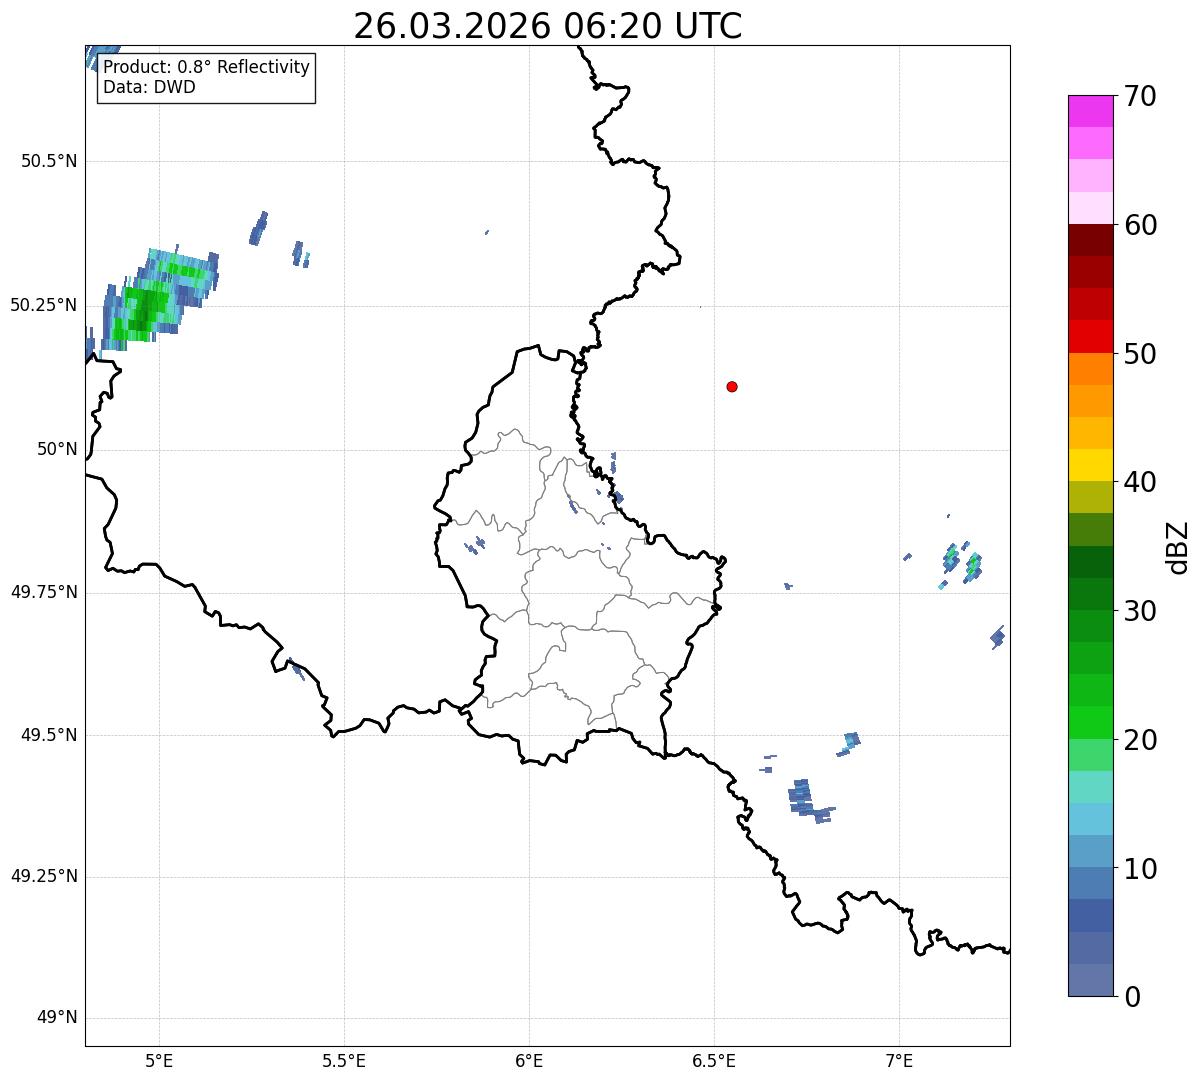The width and height of the screenshot is (1202, 1081).
Task: Click the '5°E' longitude label
Action: coord(159,1060)
